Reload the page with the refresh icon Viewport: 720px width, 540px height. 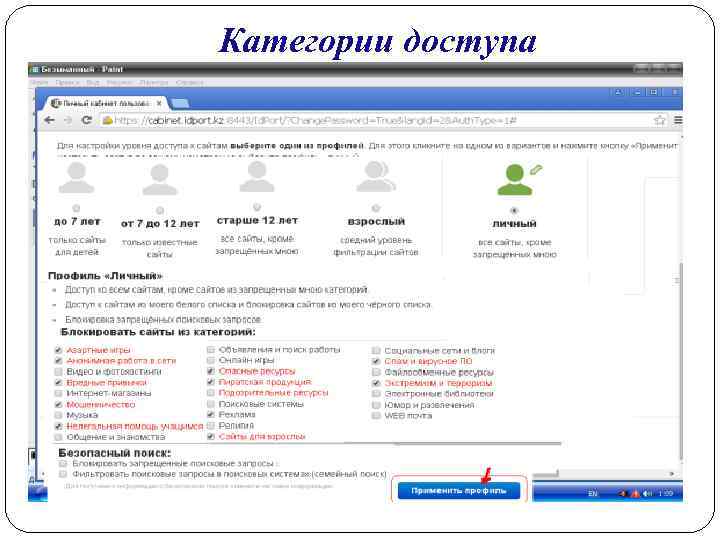point(86,120)
